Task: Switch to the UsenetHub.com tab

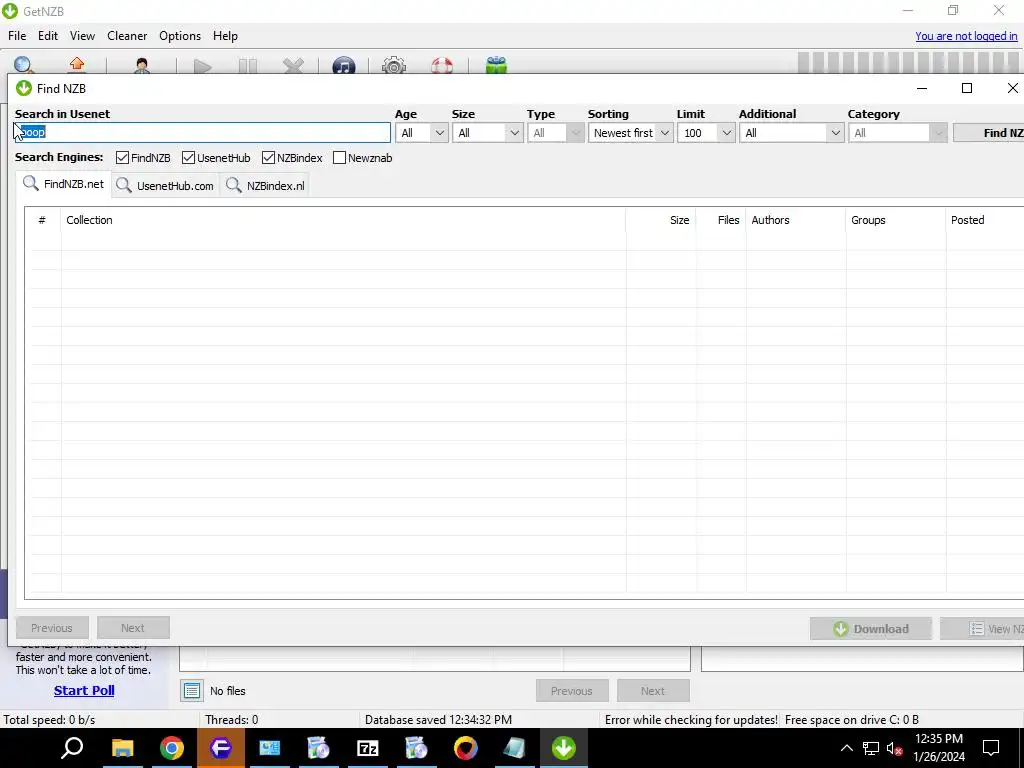Action: pyautogui.click(x=165, y=185)
